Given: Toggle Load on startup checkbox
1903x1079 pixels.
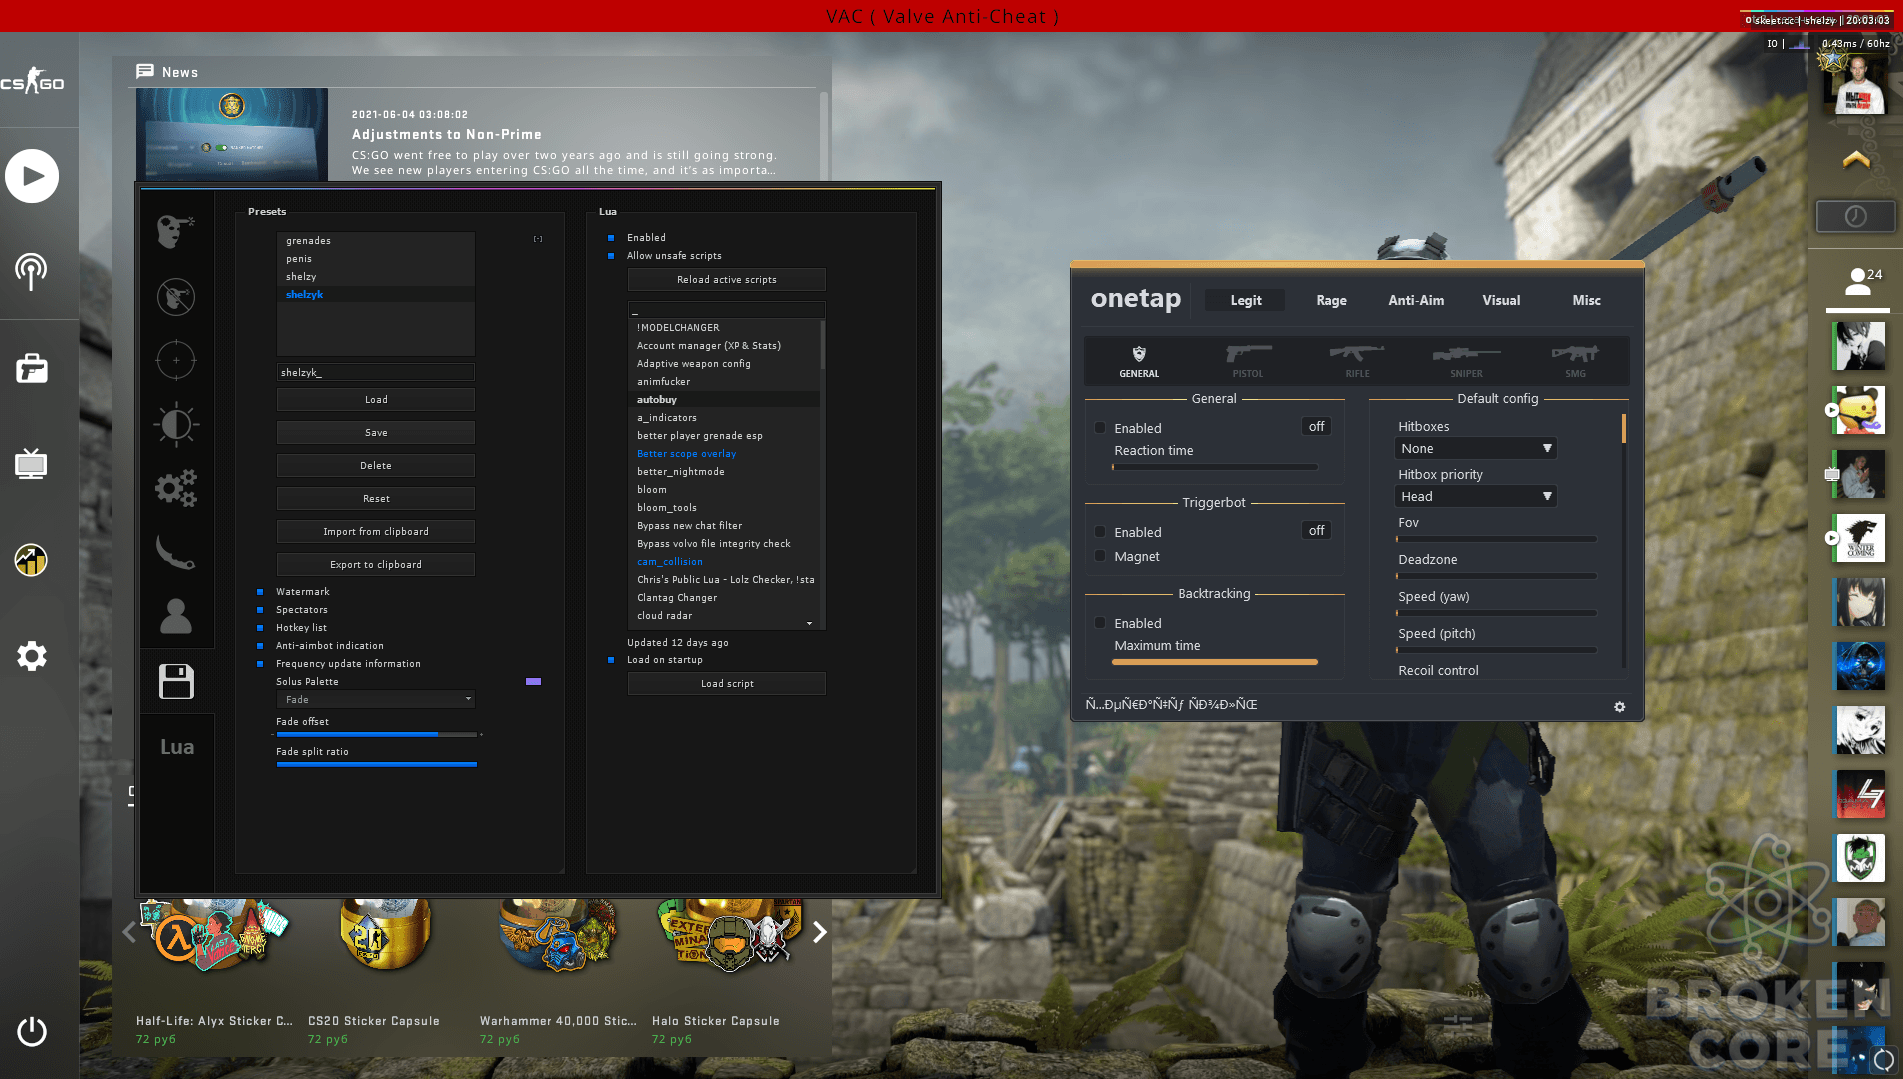Looking at the screenshot, I should click(x=611, y=660).
